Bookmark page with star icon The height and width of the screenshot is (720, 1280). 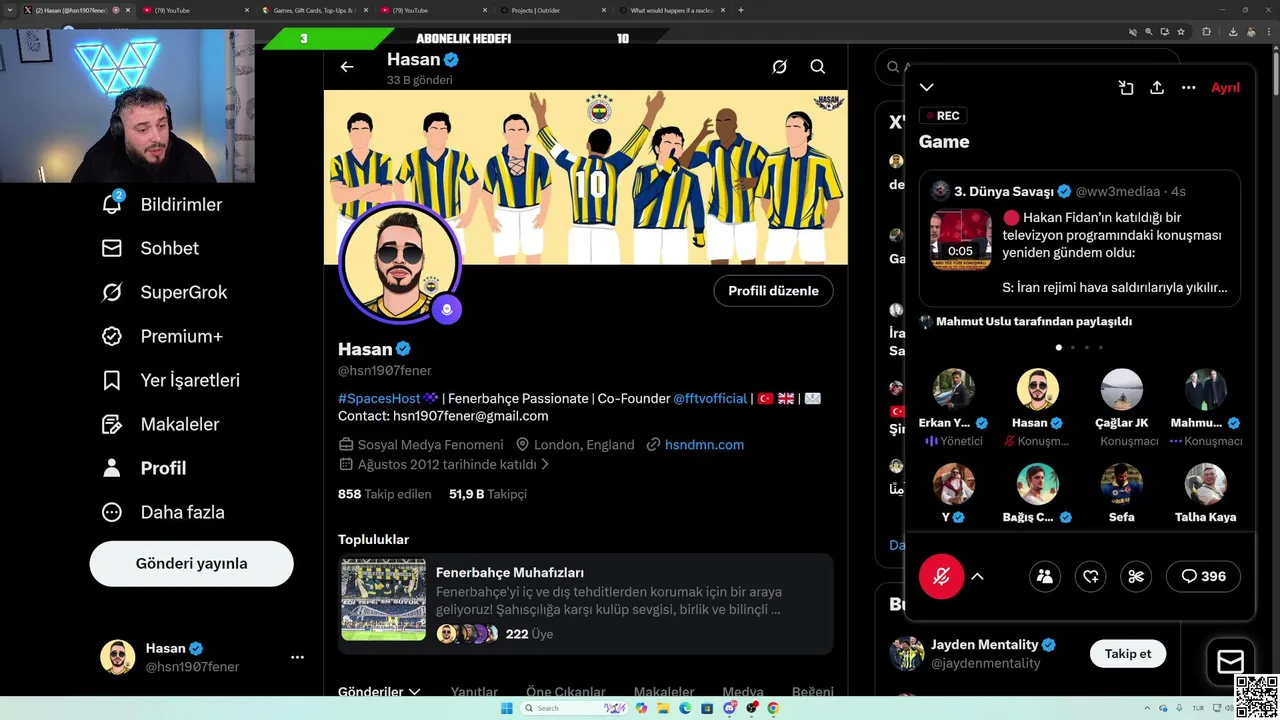tap(1179, 32)
